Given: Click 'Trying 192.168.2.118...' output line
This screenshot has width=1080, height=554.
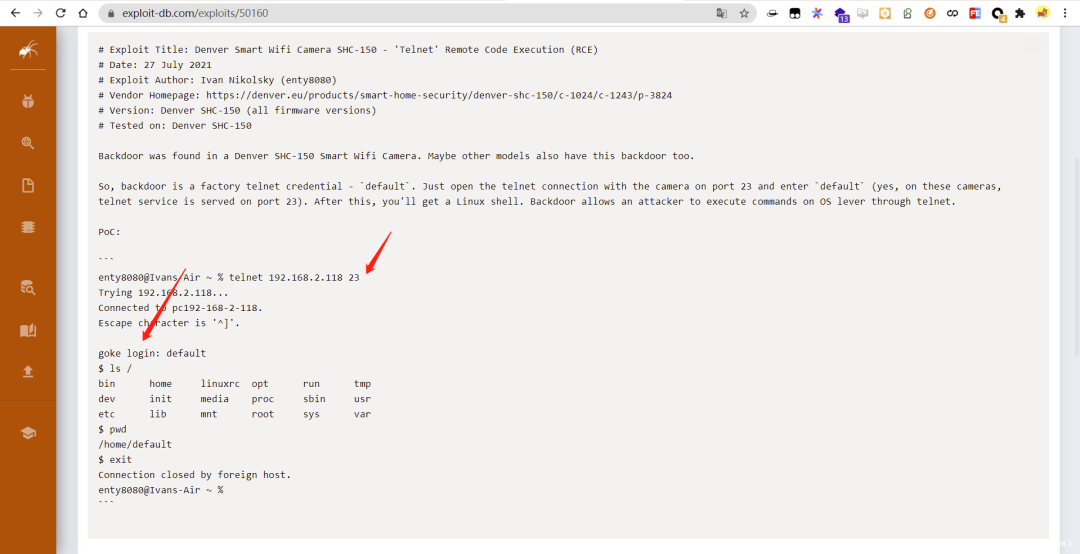Looking at the screenshot, I should [163, 292].
